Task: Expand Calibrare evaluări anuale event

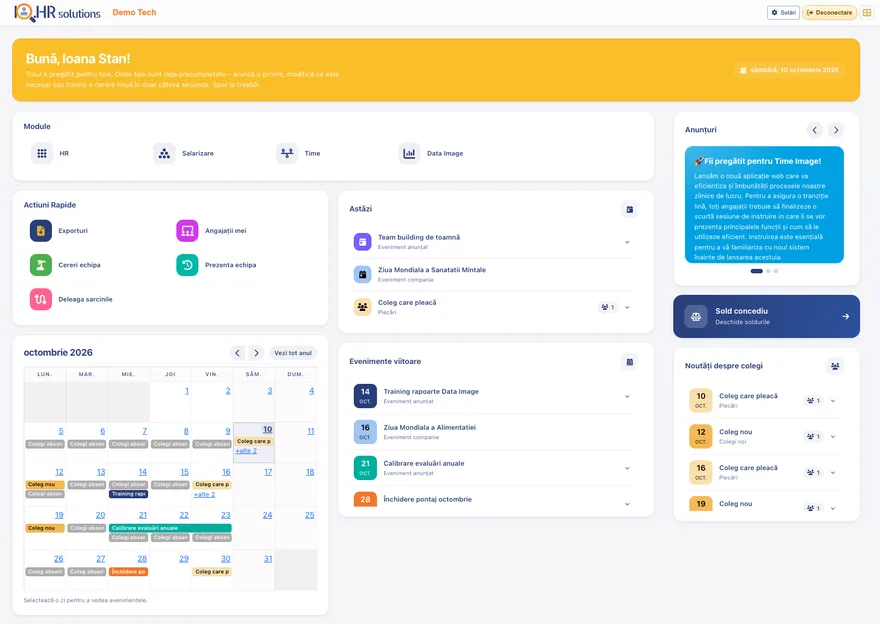Action: [627, 468]
